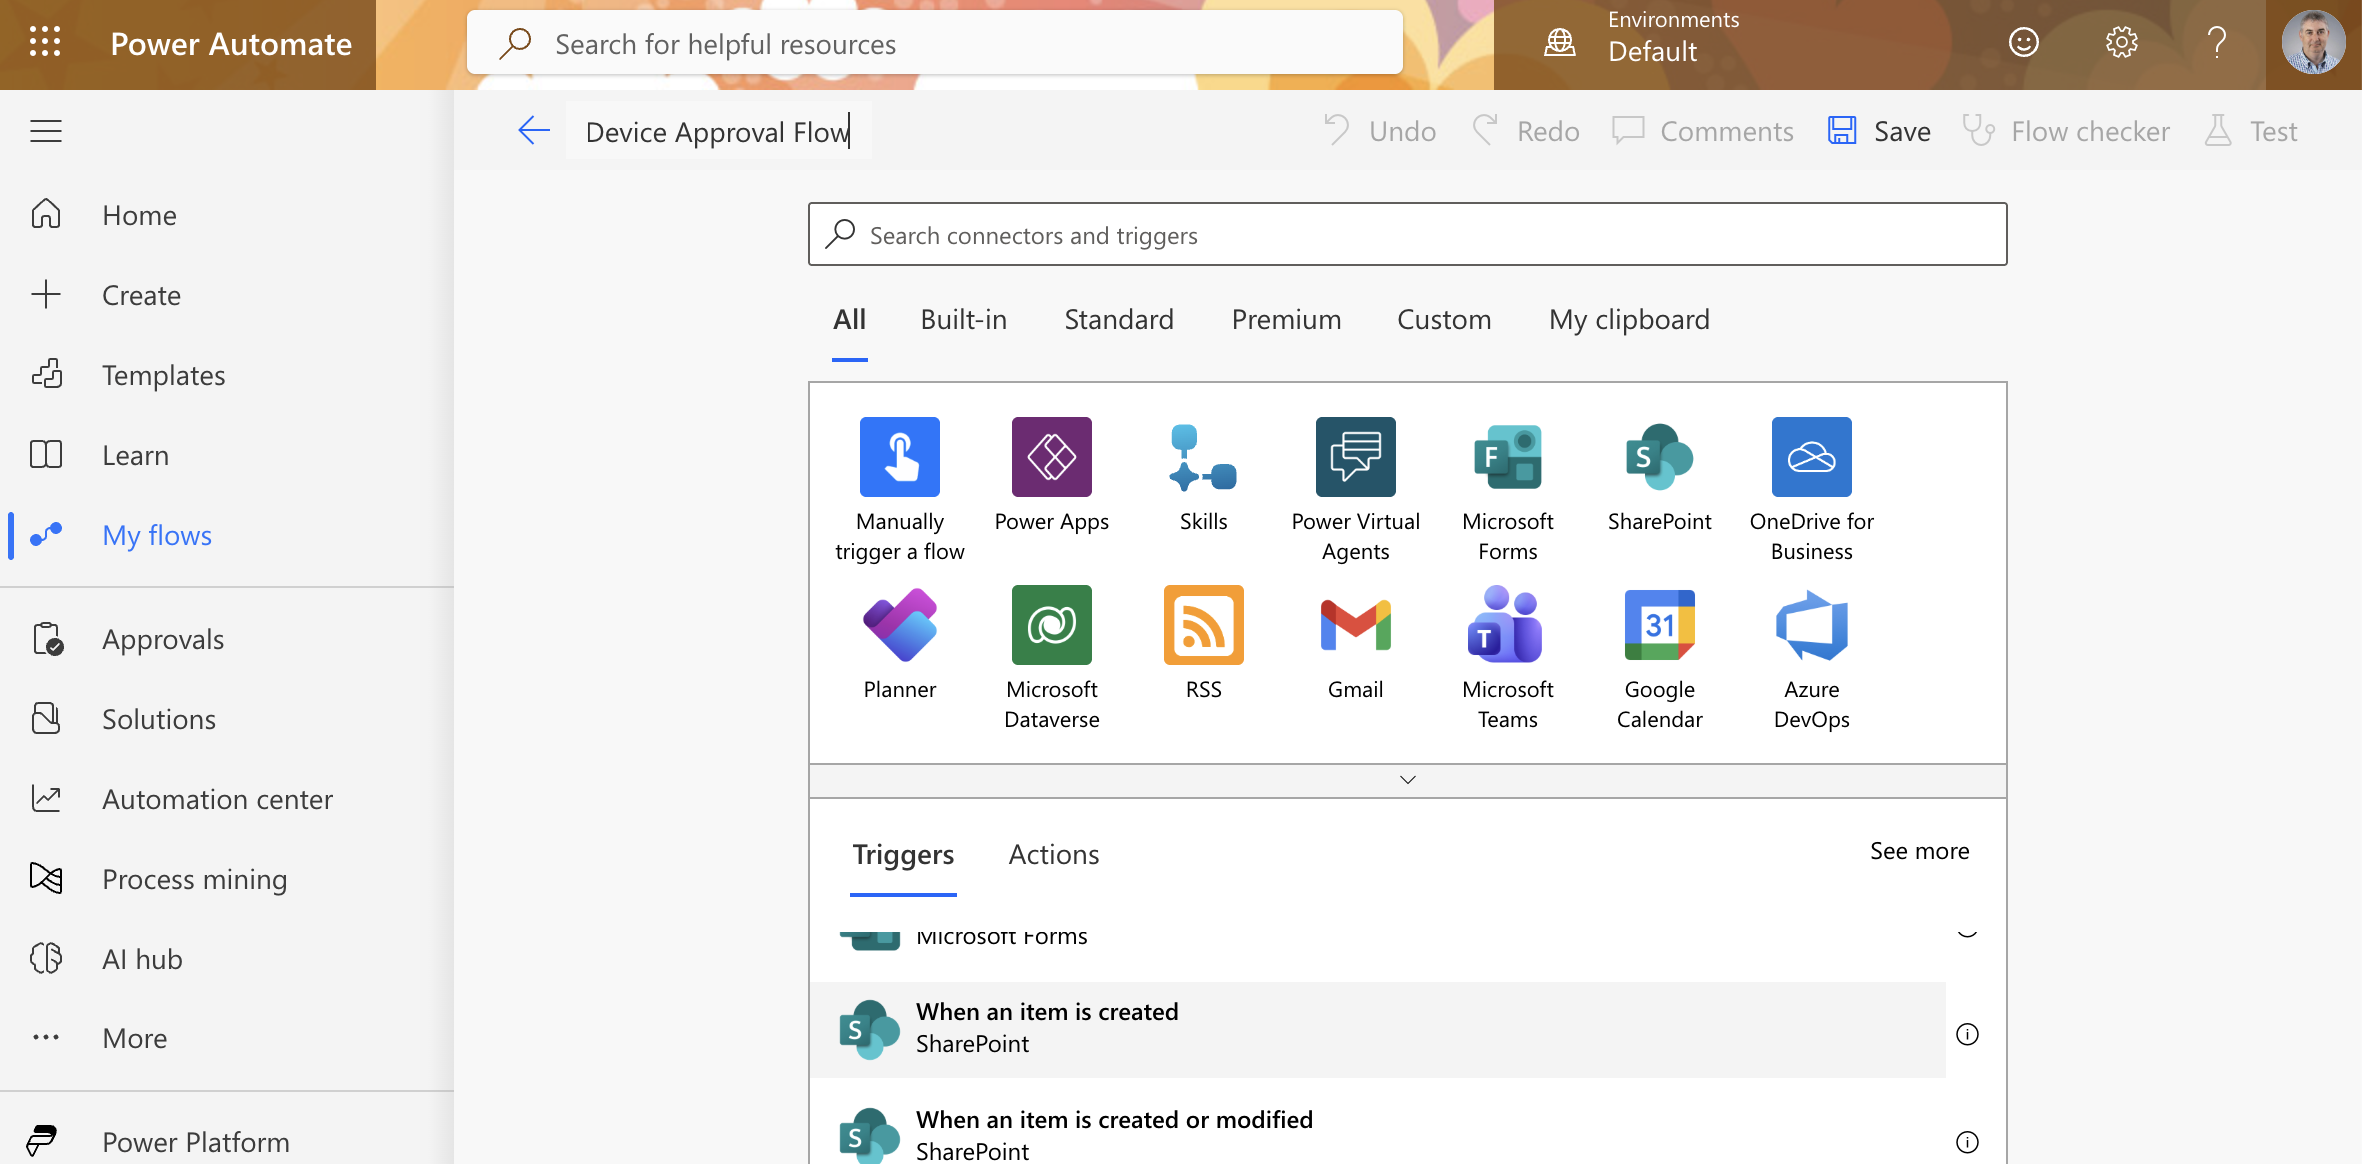Pick the OneDrive for Business connector
This screenshot has width=2362, height=1164.
pos(1812,457)
